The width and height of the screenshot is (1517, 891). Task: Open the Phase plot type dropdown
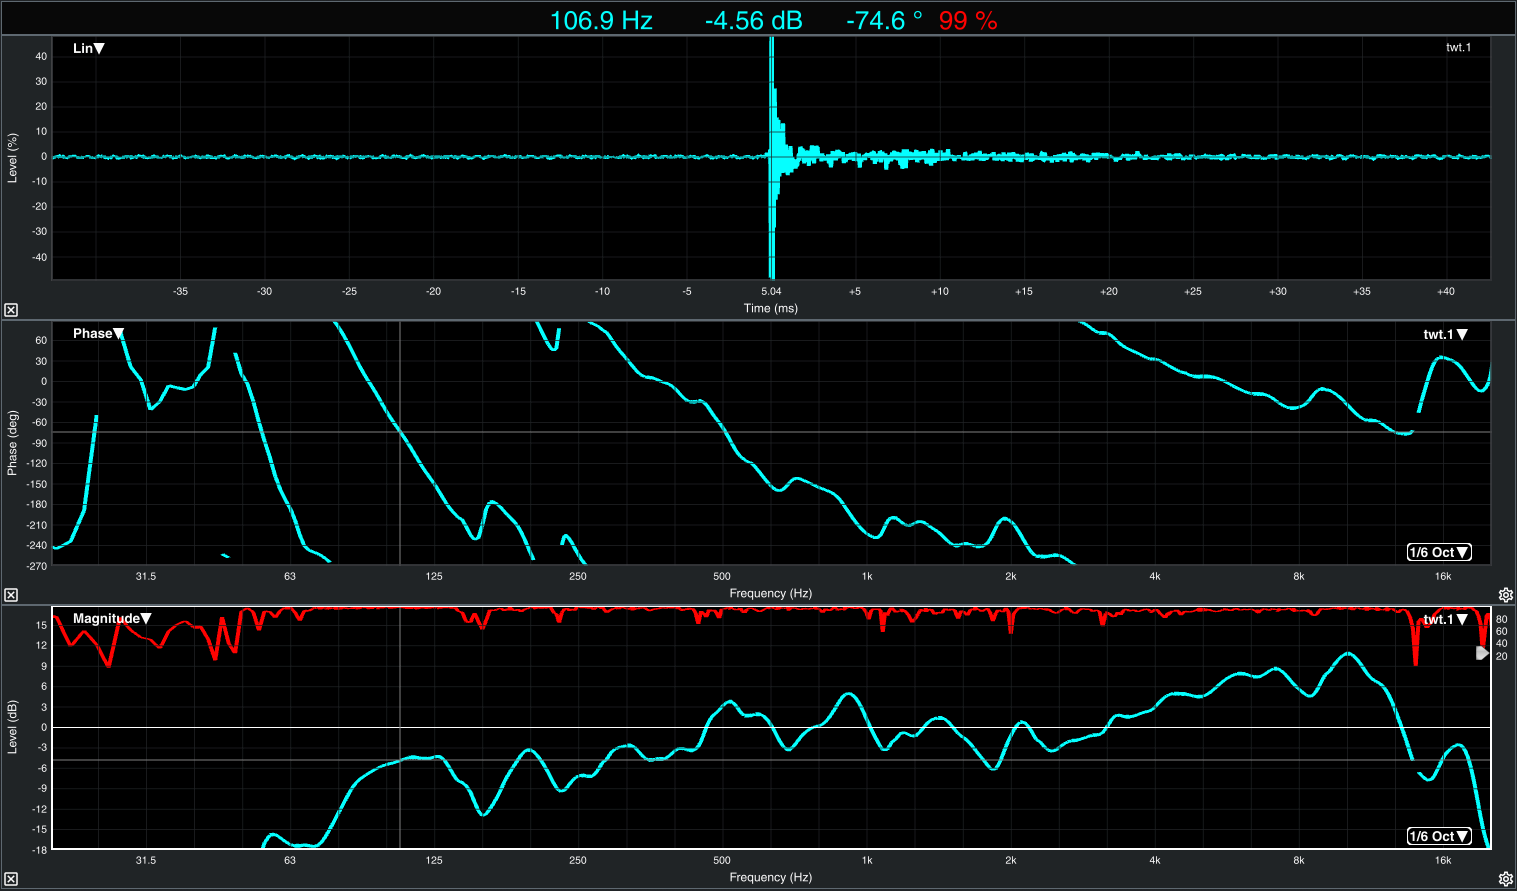pos(98,334)
